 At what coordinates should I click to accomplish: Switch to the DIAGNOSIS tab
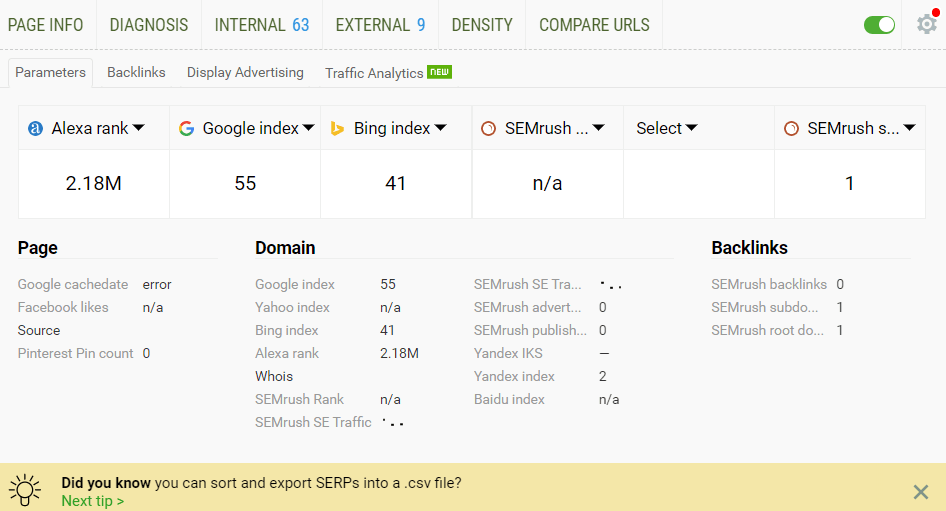[149, 25]
